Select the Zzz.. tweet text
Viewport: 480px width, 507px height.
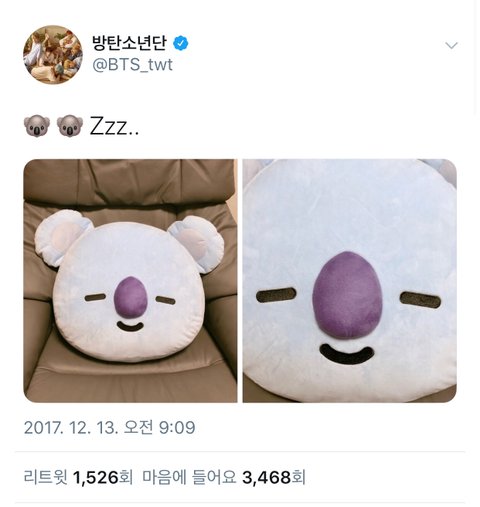pyautogui.click(x=114, y=127)
